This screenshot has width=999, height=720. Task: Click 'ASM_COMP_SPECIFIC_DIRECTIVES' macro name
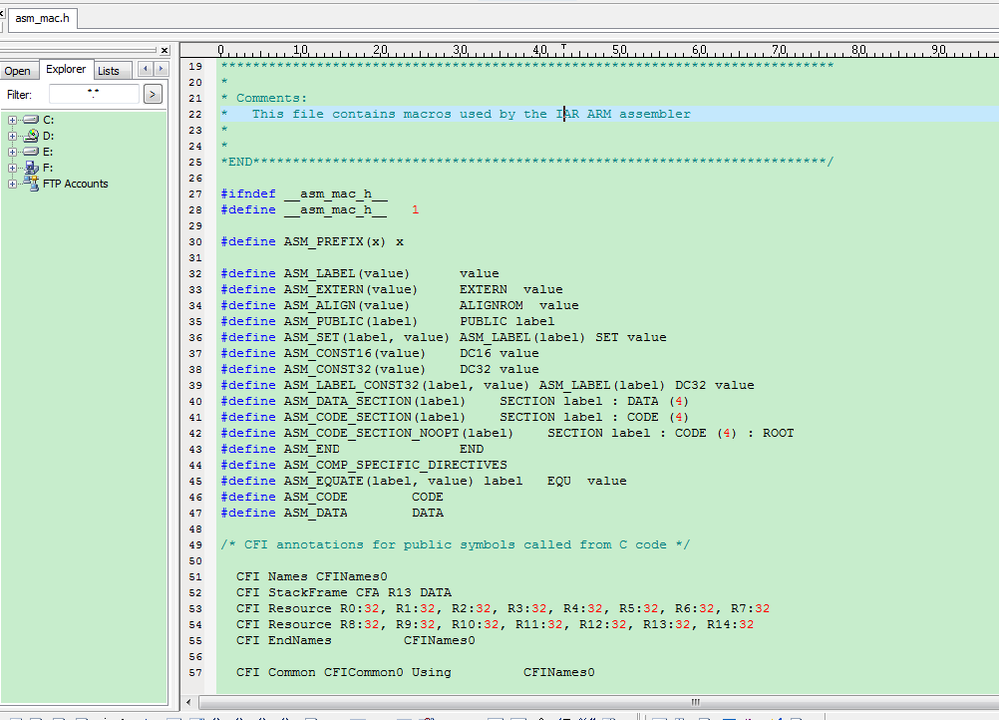coord(396,464)
